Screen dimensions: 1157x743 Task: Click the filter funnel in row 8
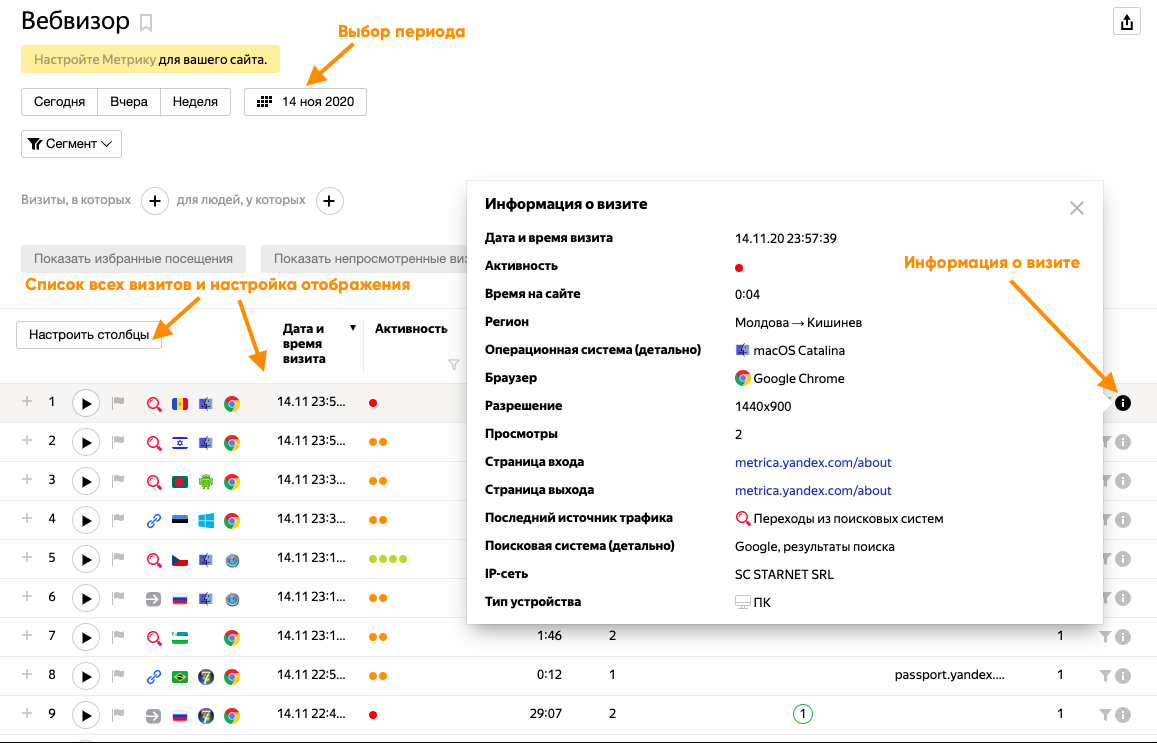pyautogui.click(x=1105, y=676)
